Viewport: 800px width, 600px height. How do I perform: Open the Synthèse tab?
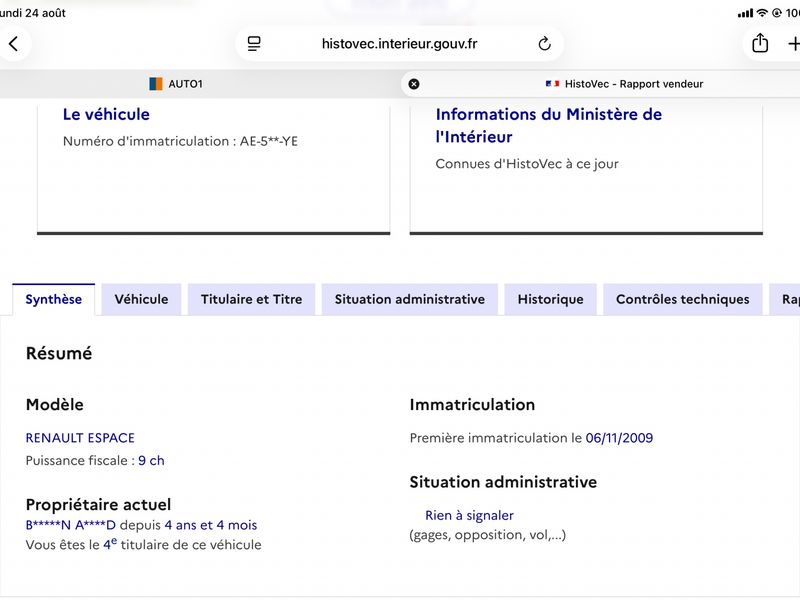point(54,299)
